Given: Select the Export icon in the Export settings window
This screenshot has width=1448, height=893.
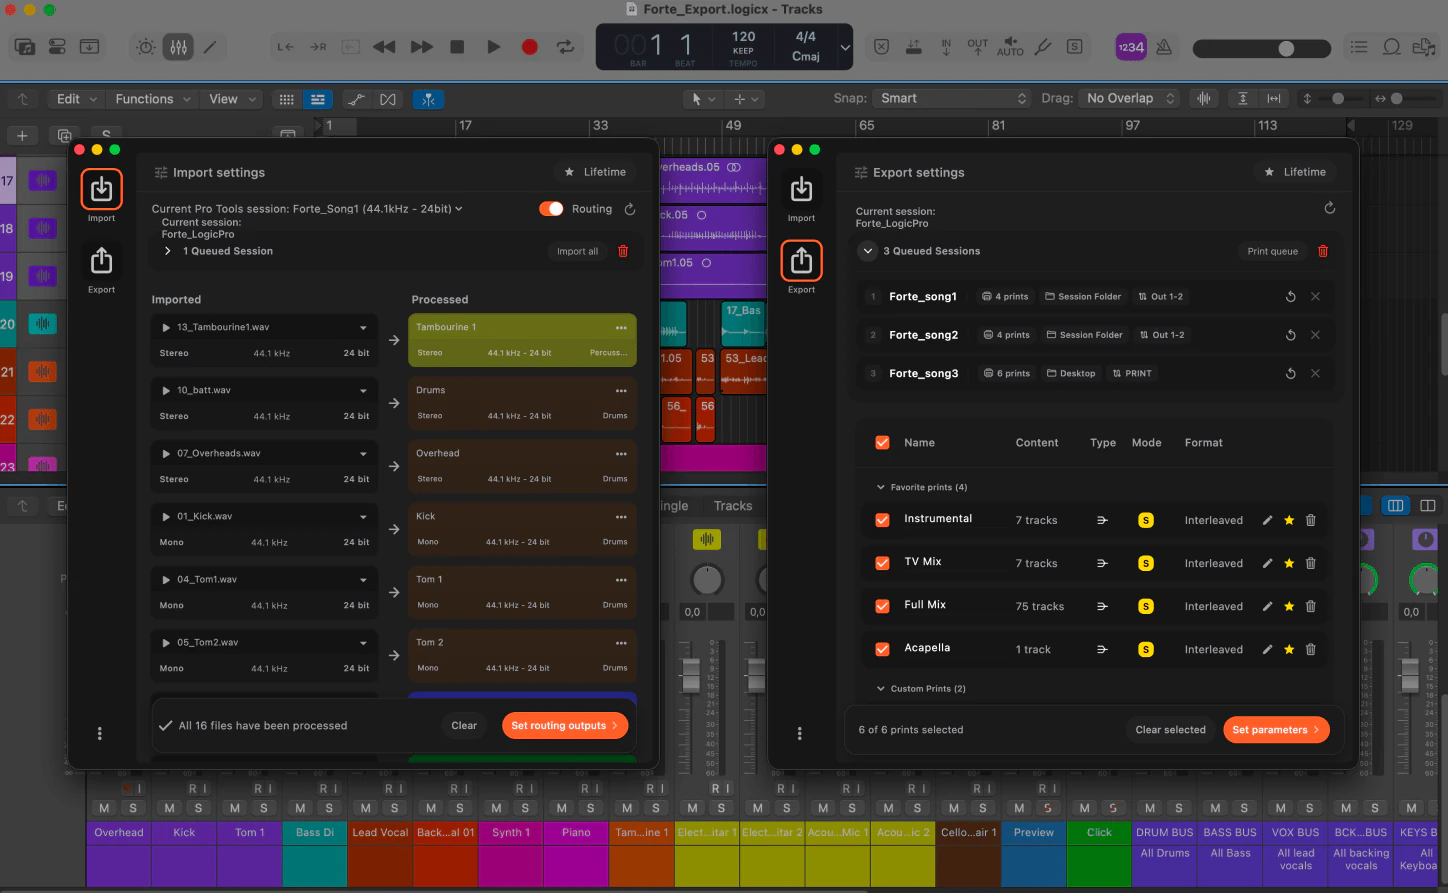Looking at the screenshot, I should [x=801, y=261].
